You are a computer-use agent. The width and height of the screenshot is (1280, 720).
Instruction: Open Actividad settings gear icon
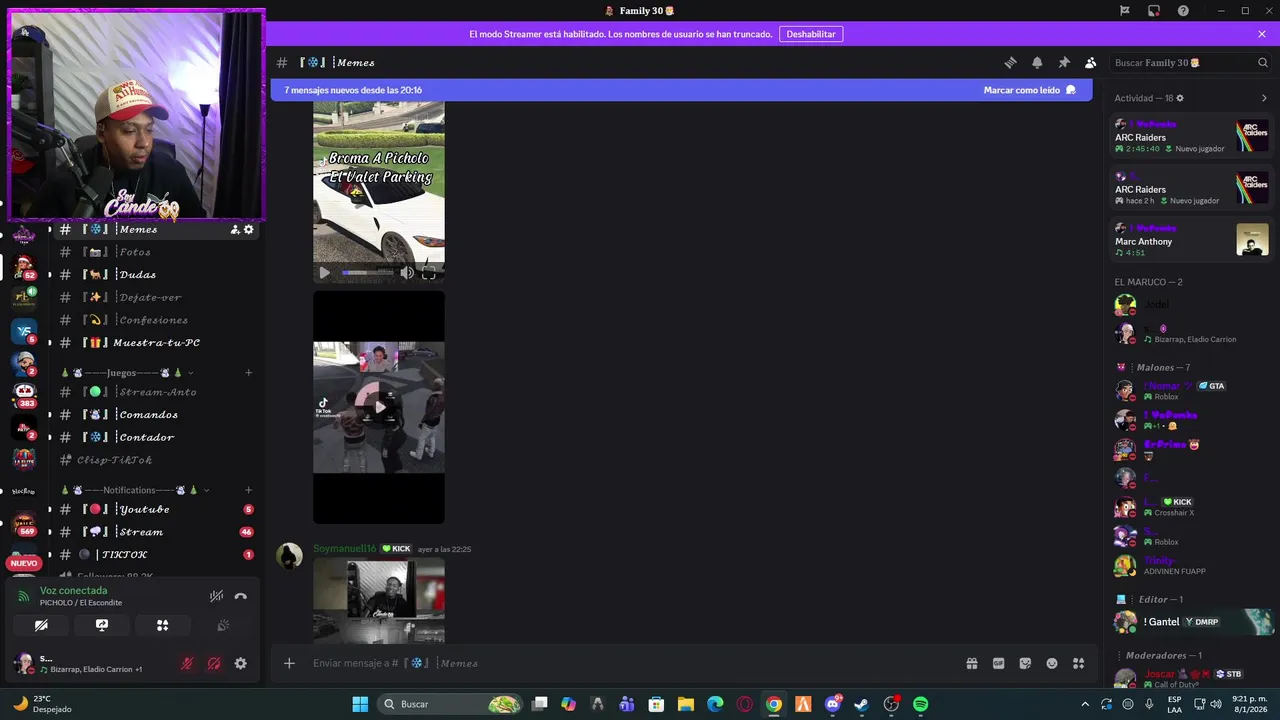tap(1180, 98)
